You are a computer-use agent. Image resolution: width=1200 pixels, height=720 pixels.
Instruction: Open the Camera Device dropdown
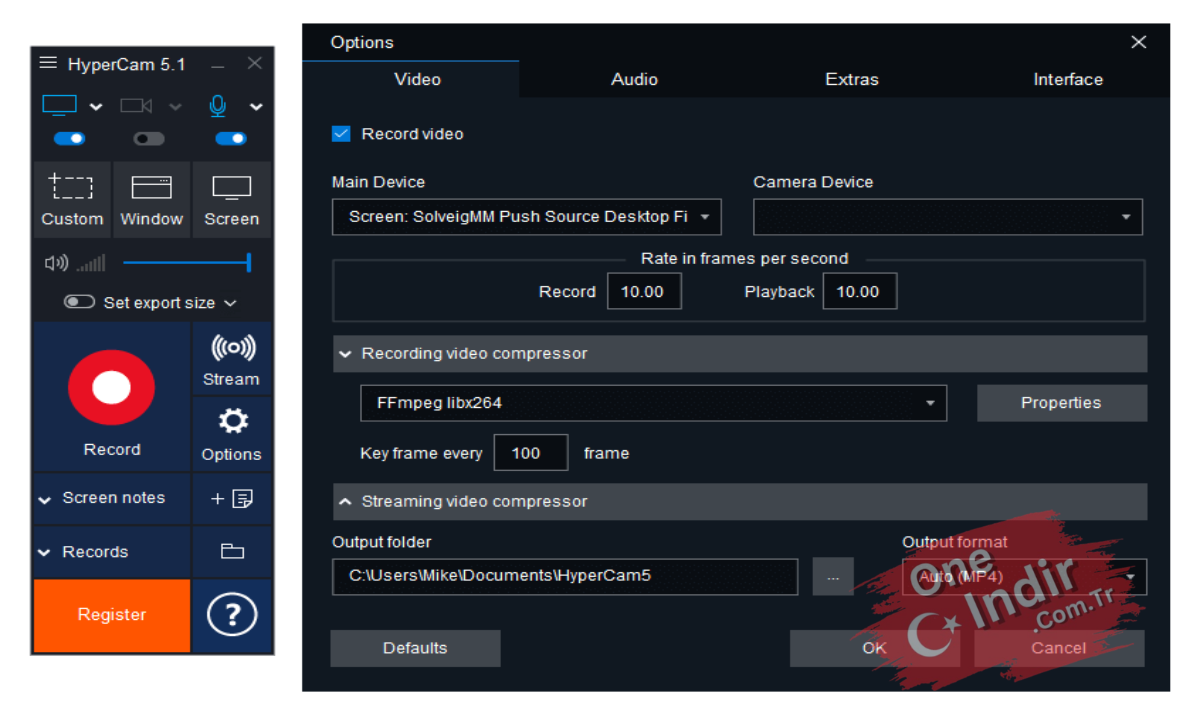pos(947,217)
